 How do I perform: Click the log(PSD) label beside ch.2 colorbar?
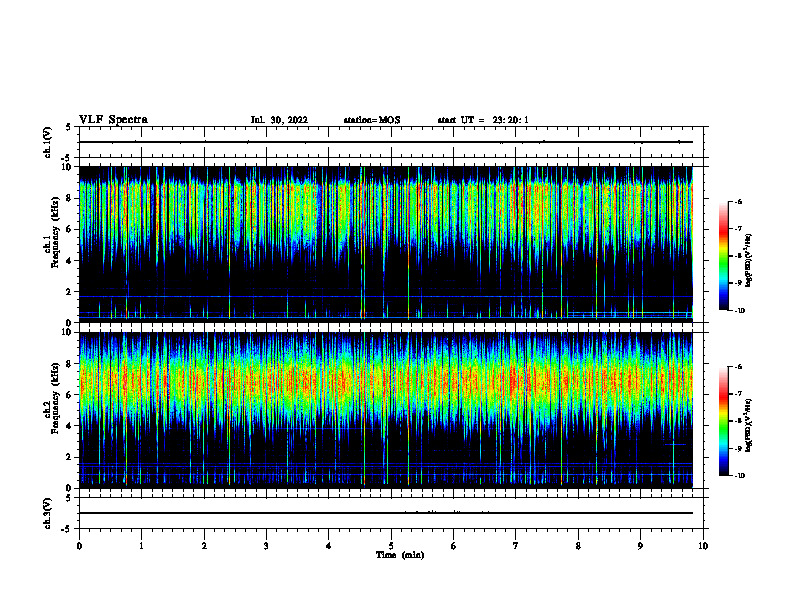[x=749, y=425]
